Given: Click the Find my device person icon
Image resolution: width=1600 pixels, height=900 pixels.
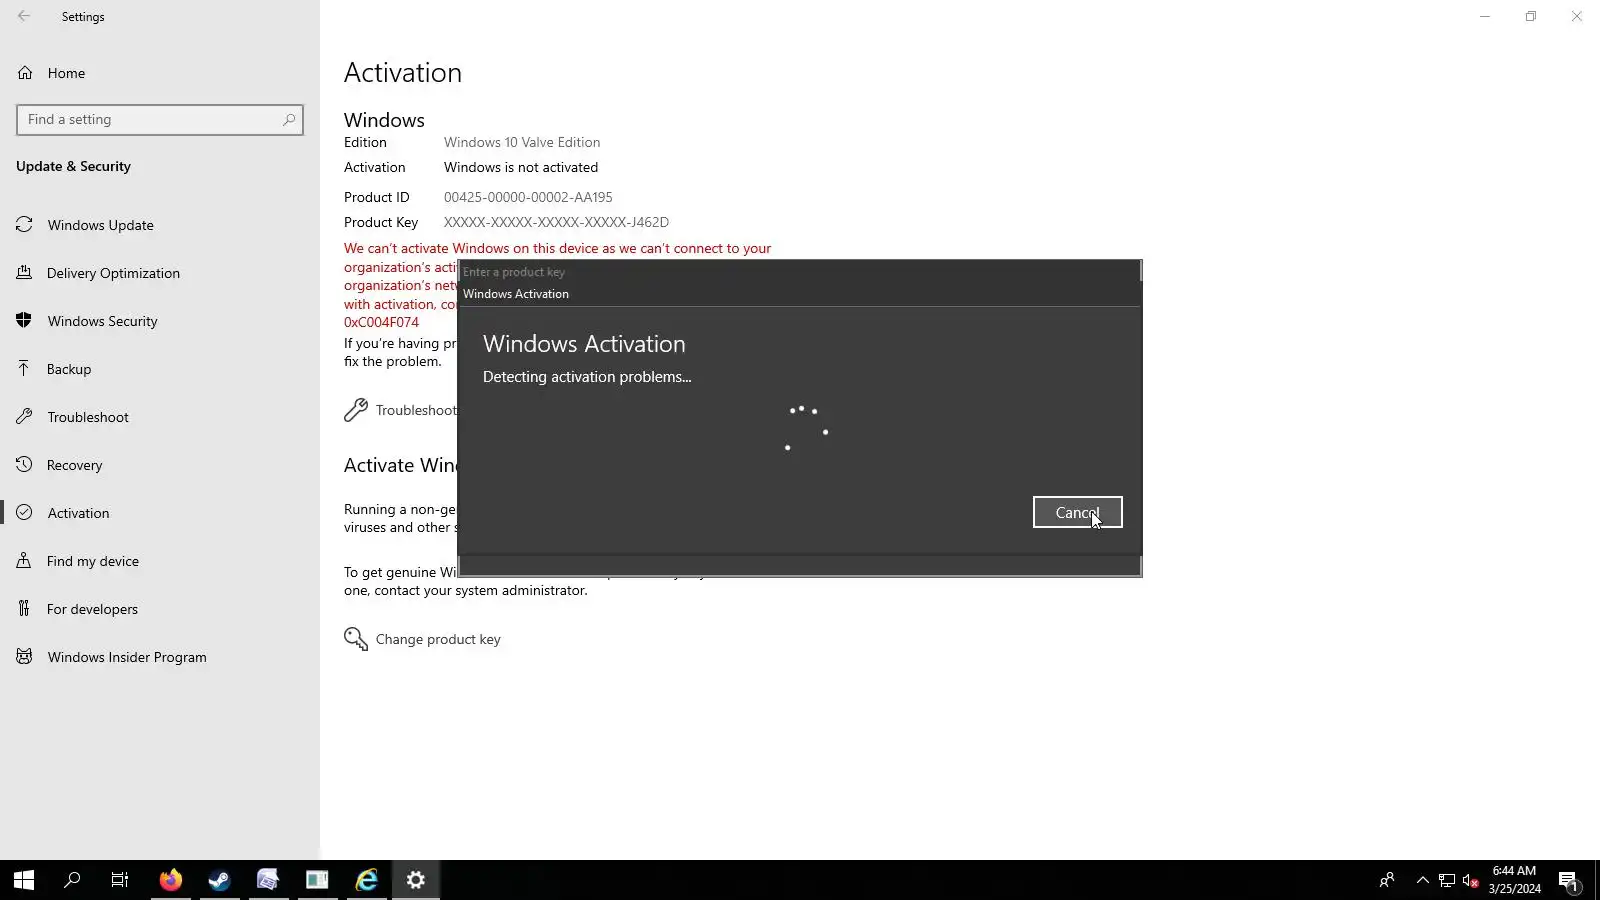Looking at the screenshot, I should coord(25,561).
